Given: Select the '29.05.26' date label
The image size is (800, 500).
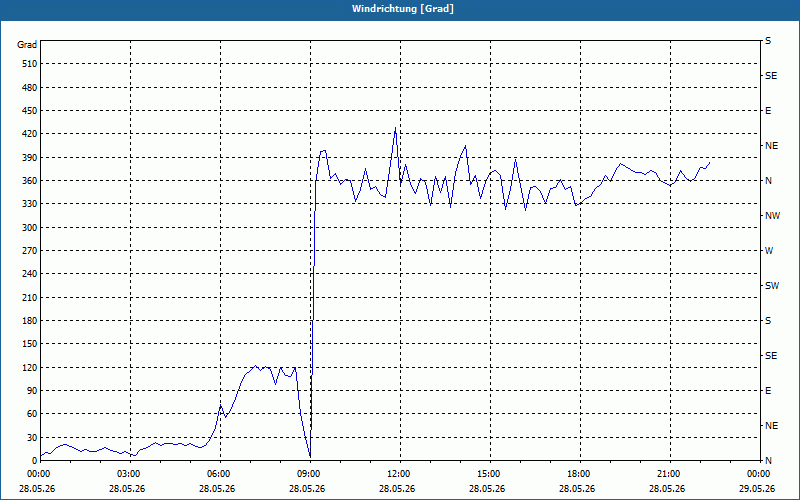Looking at the screenshot, I should tap(756, 489).
